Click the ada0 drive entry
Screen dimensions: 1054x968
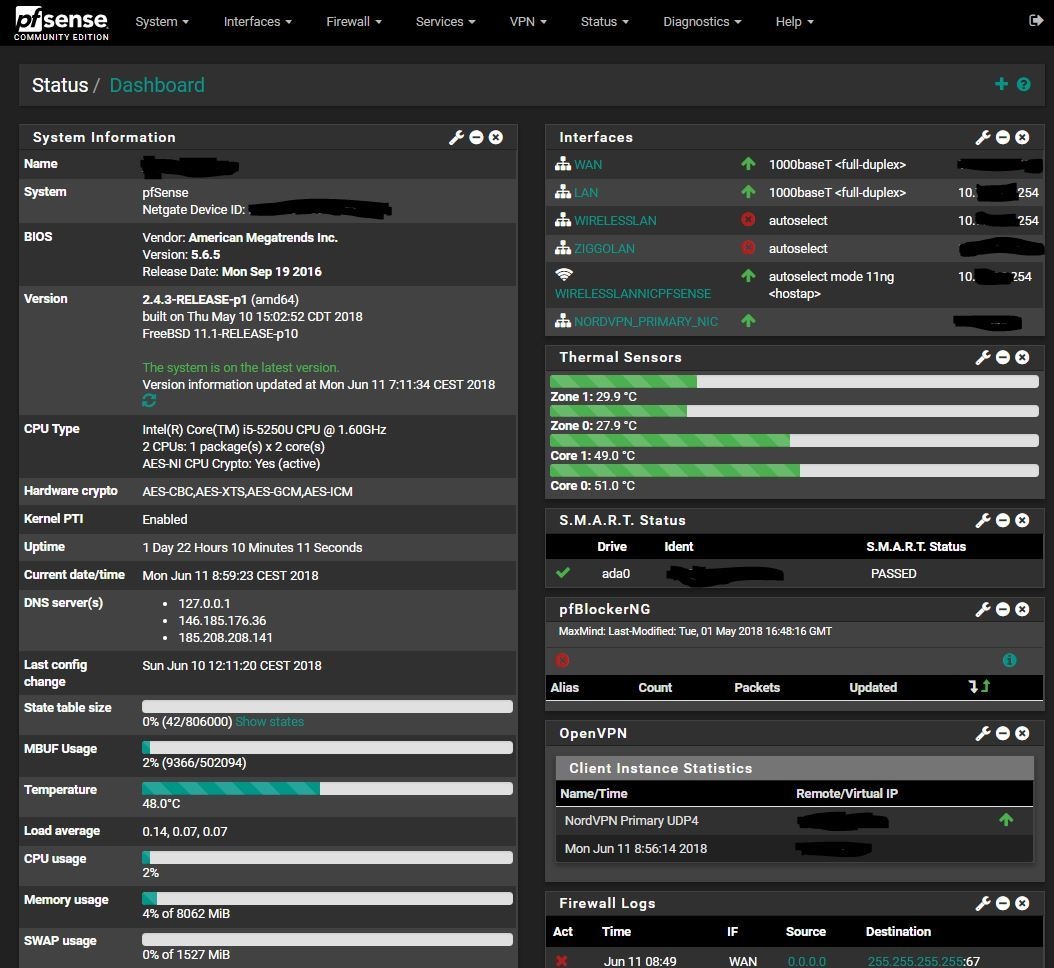616,573
